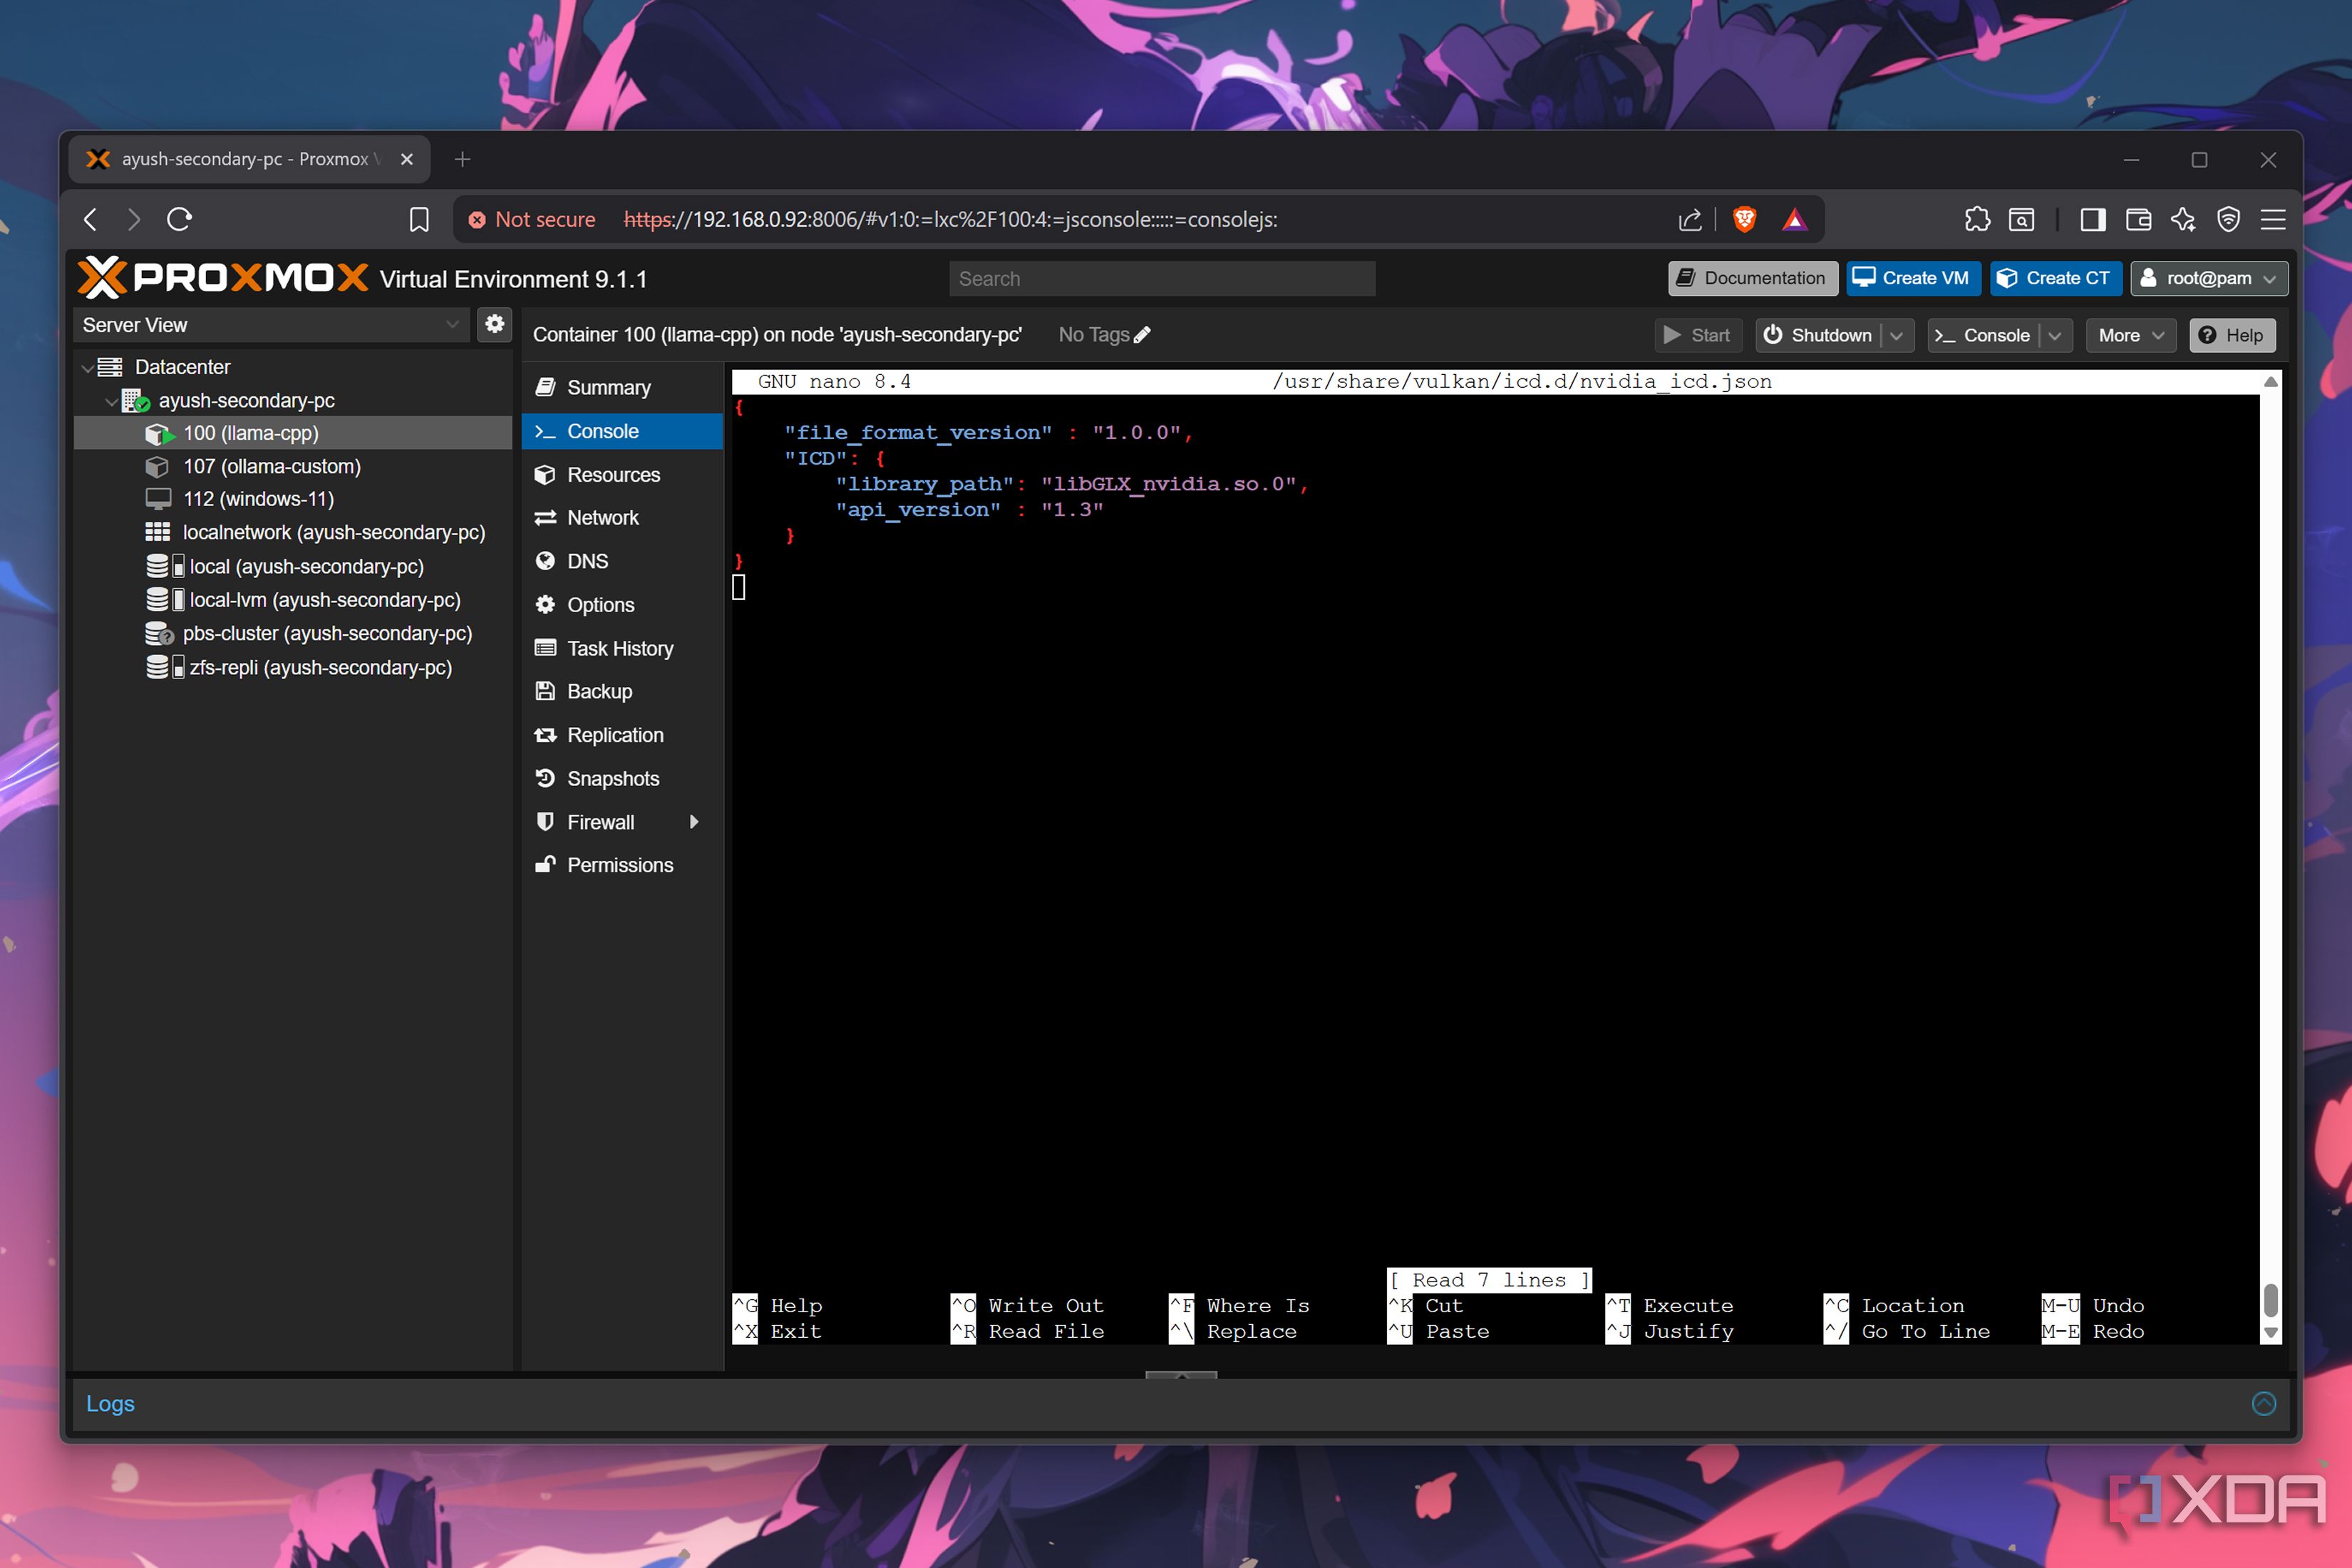Click the console scrollbar up arrow
The width and height of the screenshot is (2352, 1568).
click(2271, 381)
